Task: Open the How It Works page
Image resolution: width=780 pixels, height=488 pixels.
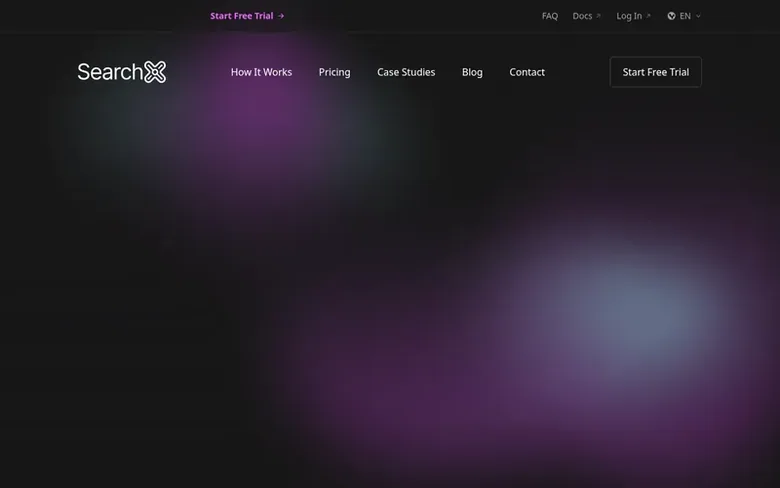Action: coord(261,72)
